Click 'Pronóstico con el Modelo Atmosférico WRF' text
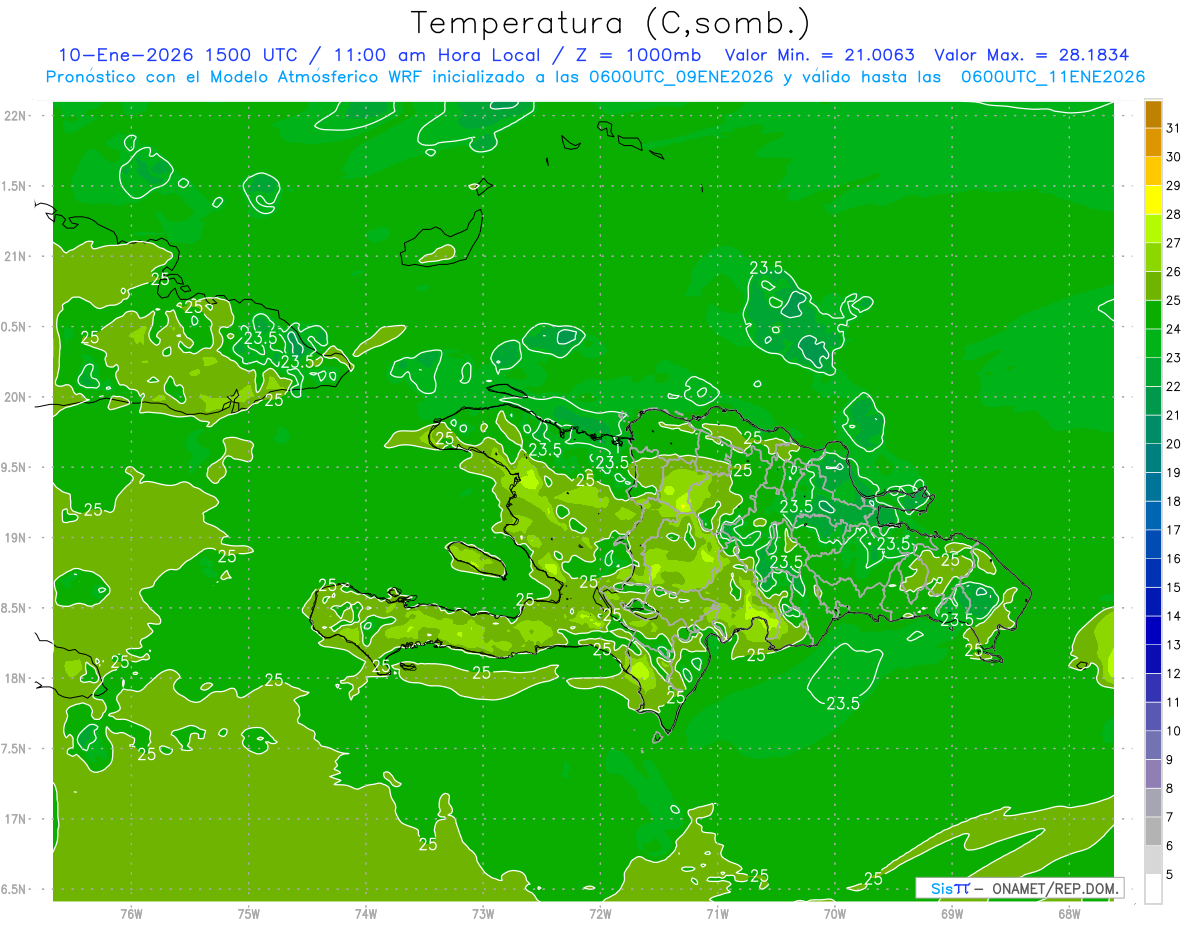This screenshot has height=927, width=1200. coord(235,77)
